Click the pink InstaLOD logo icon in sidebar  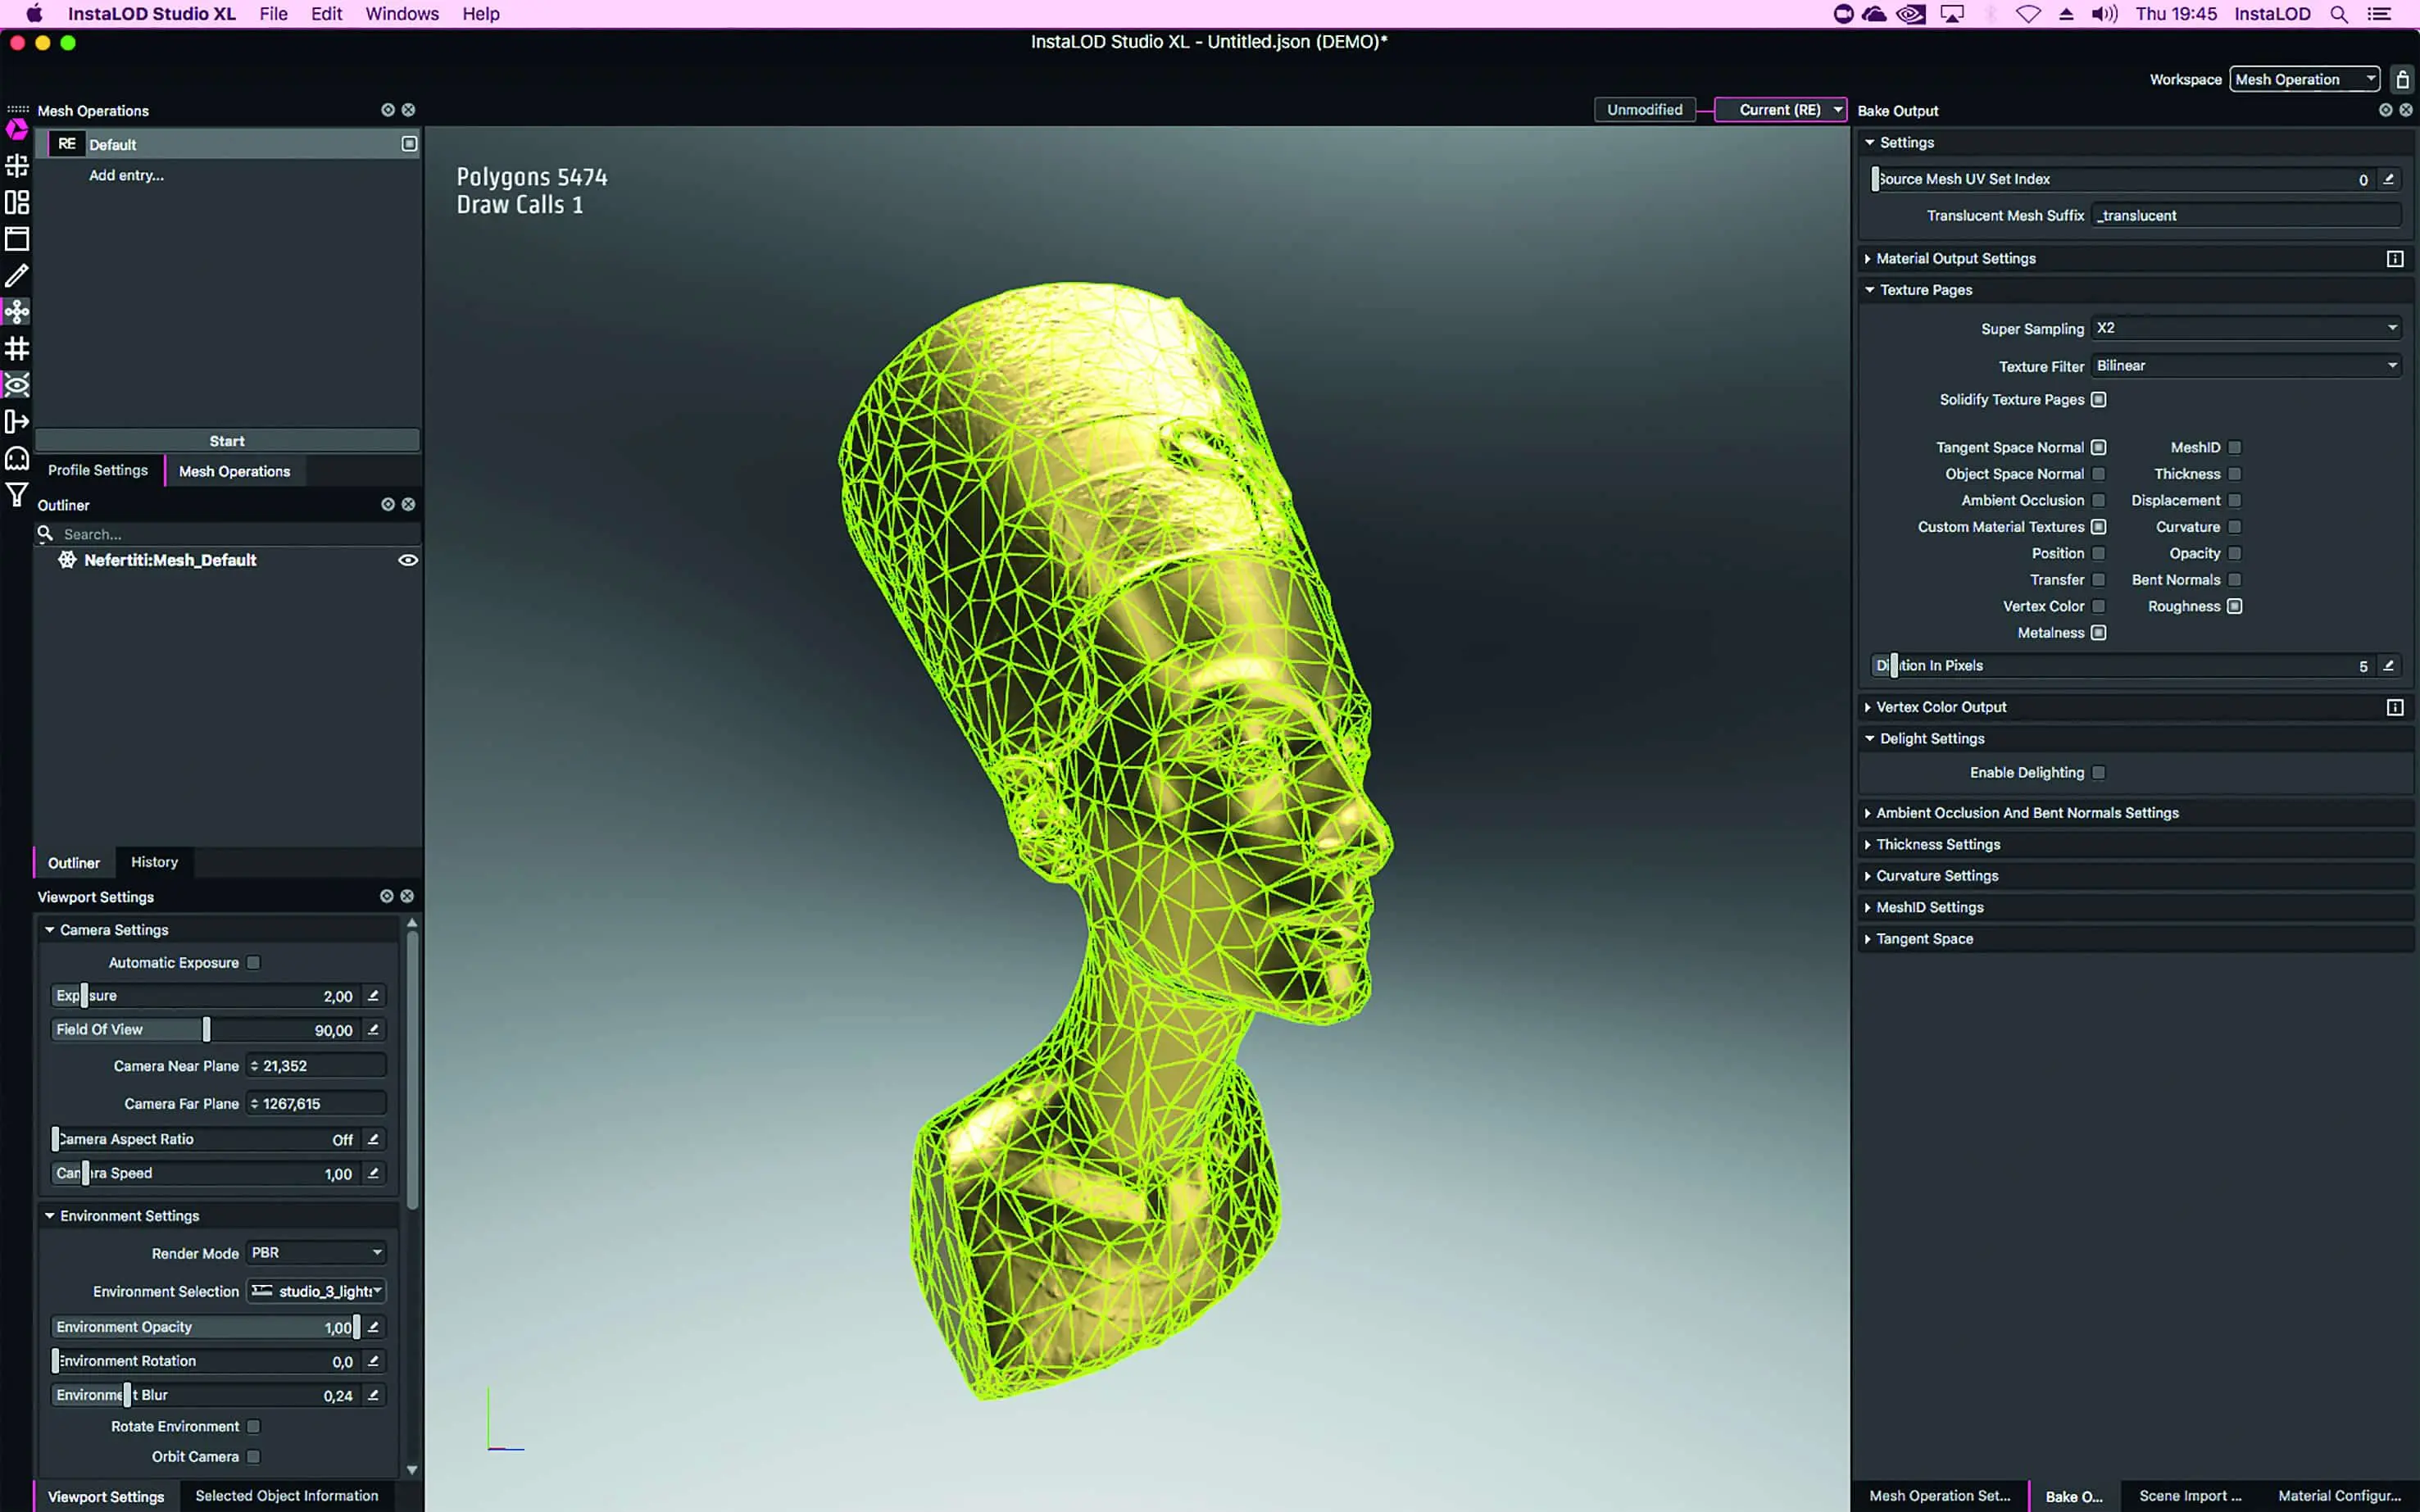[17, 129]
